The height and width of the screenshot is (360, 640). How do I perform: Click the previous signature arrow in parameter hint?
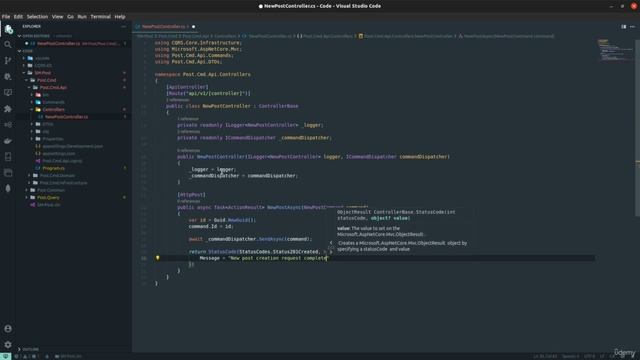point(331,243)
